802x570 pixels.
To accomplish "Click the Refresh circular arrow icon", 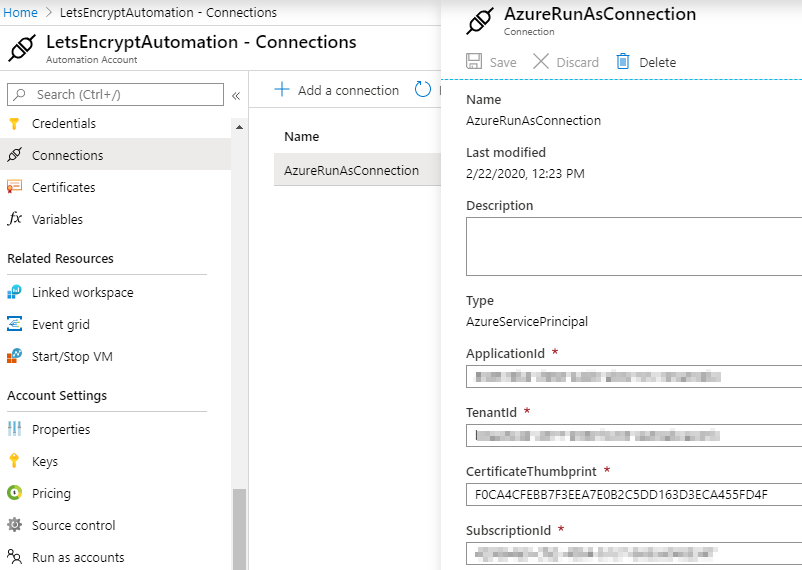I will [x=422, y=90].
